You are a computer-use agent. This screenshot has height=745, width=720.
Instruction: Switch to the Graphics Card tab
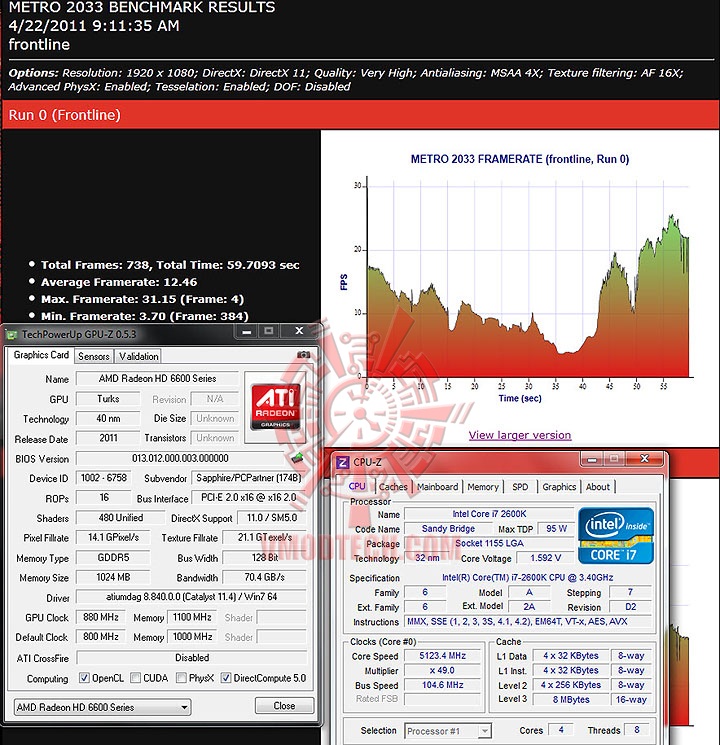click(x=41, y=355)
